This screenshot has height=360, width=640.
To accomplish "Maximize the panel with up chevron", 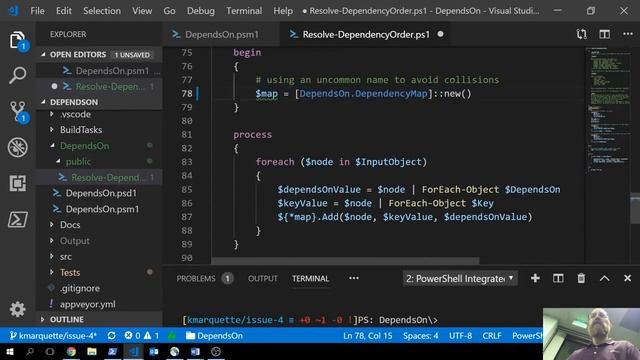I will coord(604,278).
